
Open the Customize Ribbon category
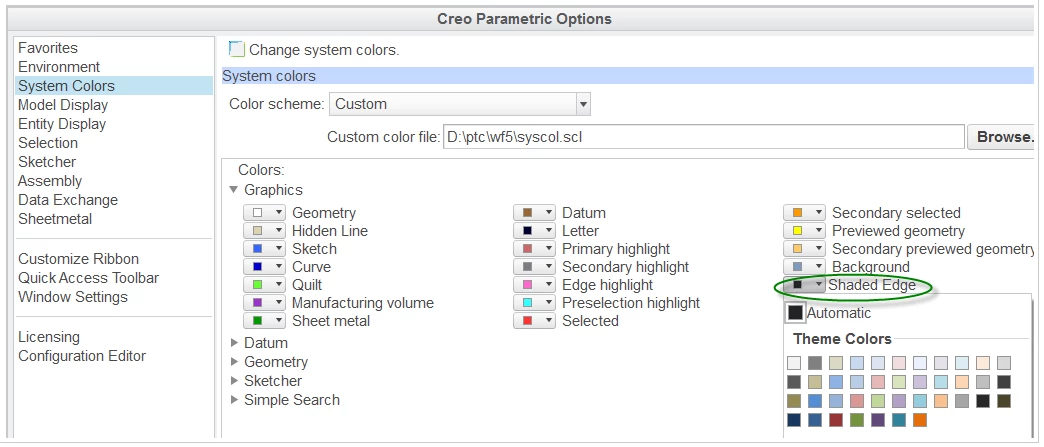[x=80, y=259]
